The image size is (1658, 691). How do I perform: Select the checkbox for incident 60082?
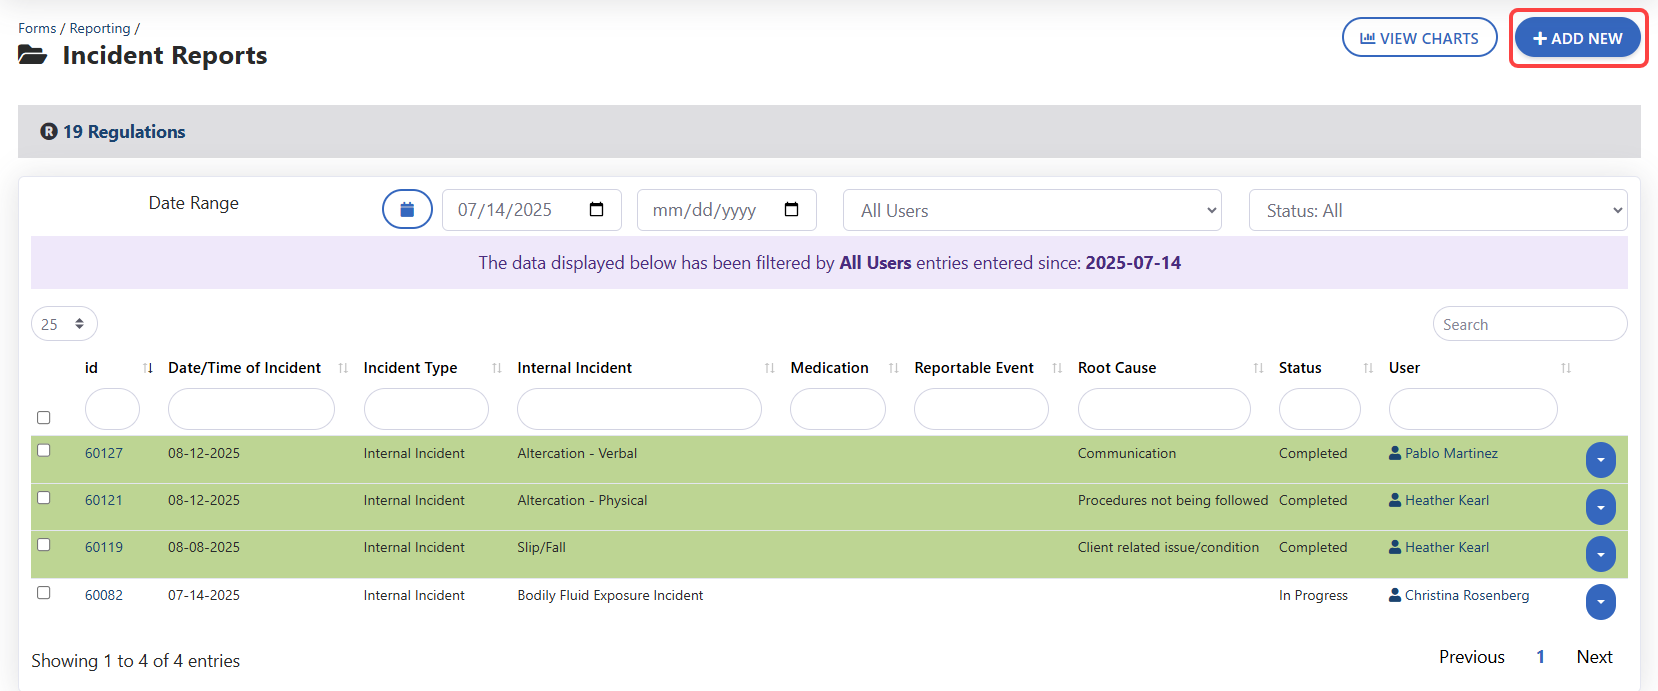click(44, 593)
